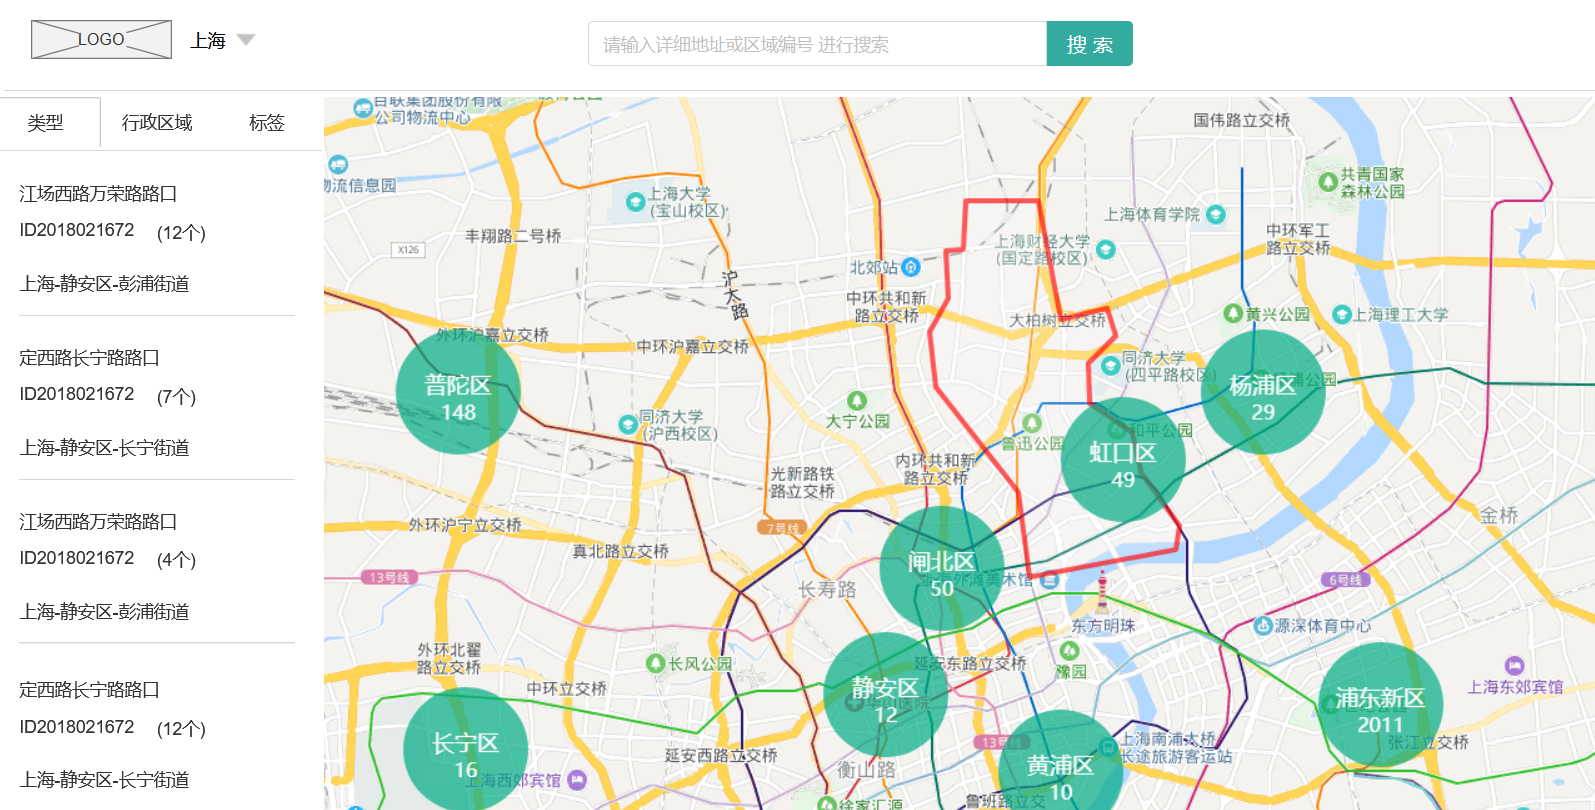Click the 东方明珠 tower landmark icon
The image size is (1595, 810).
point(1102,590)
